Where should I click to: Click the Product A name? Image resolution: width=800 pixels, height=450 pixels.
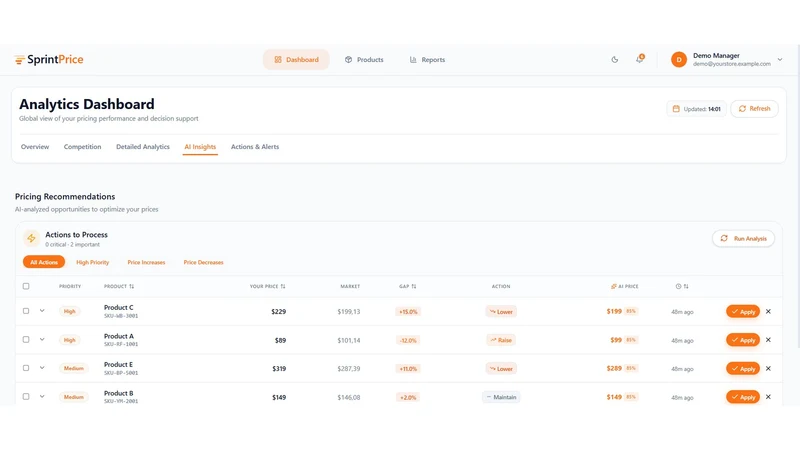[118, 336]
